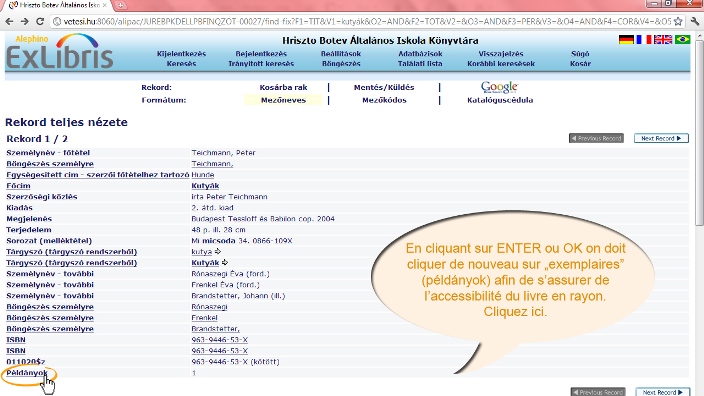Image resolution: width=704 pixels, height=396 pixels.
Task: Click the bottom Previous Record button
Action: tap(598, 392)
